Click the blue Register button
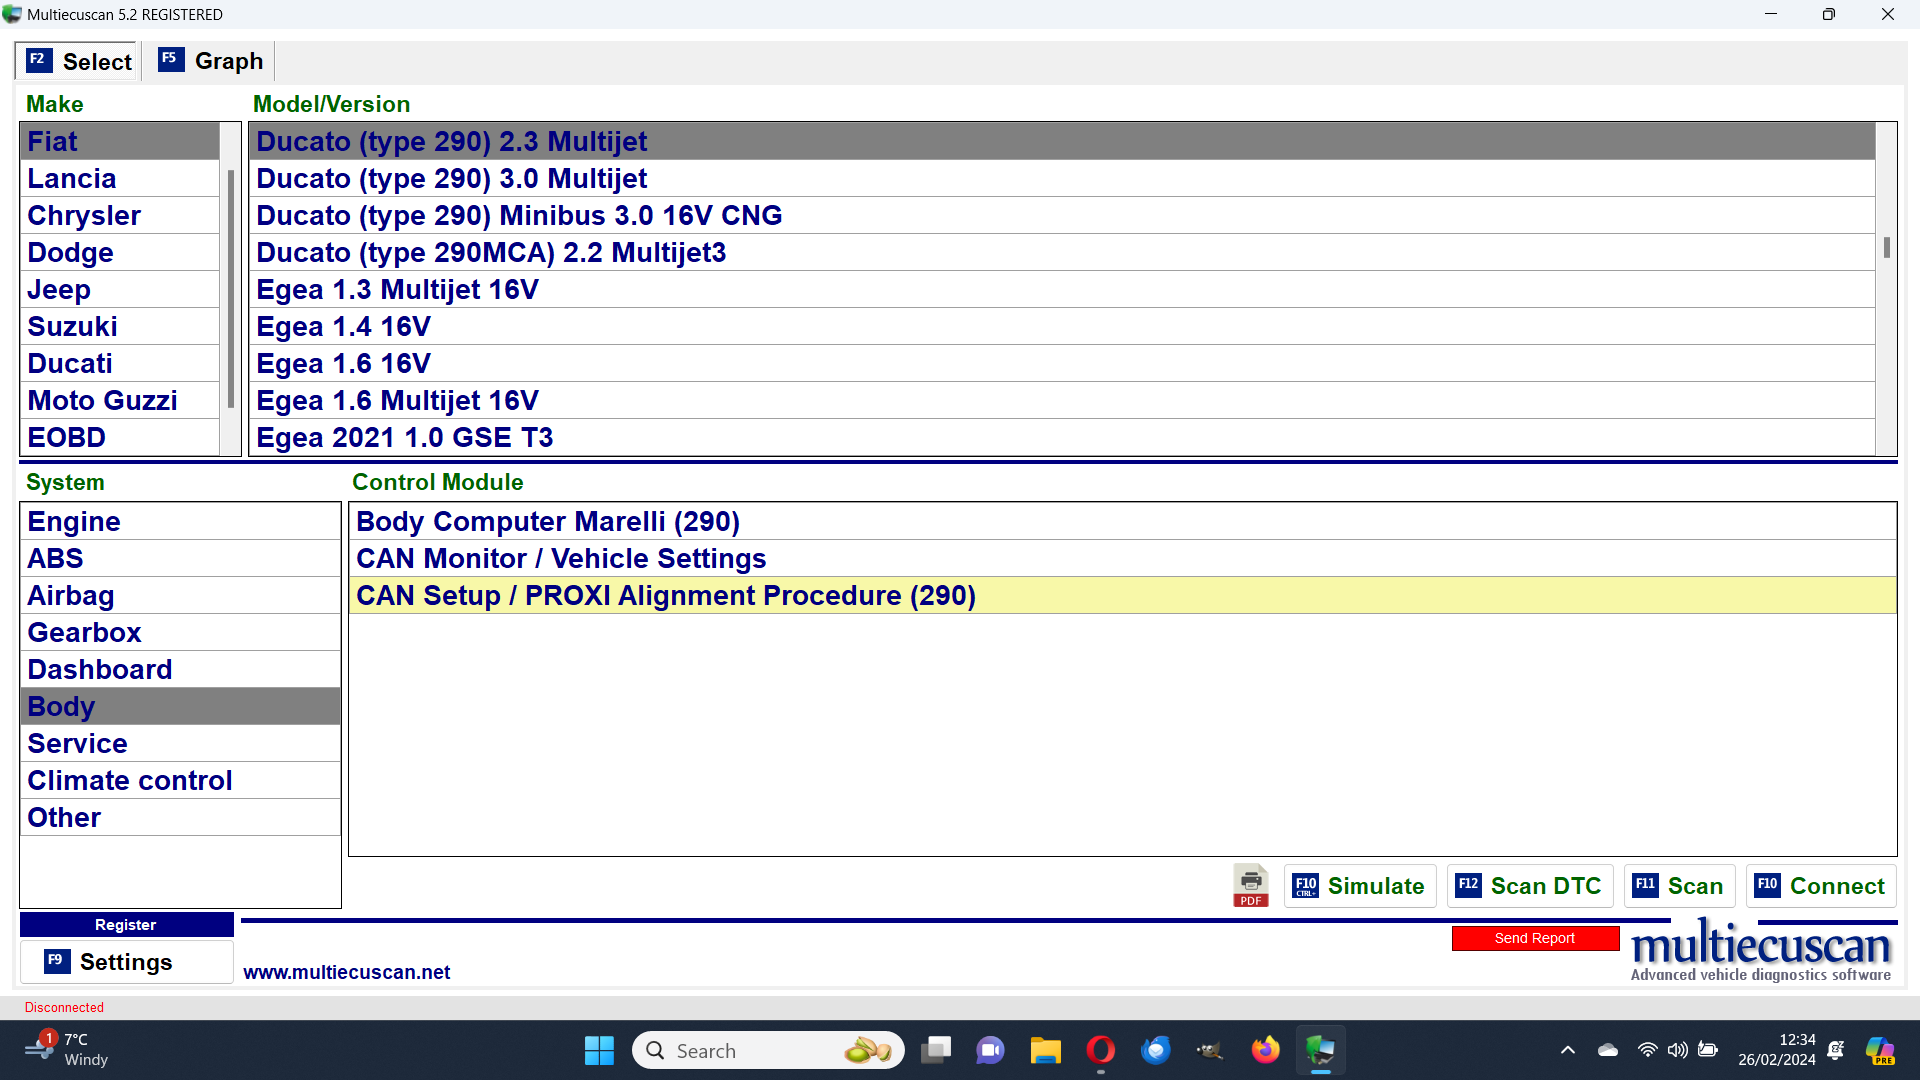 coord(126,924)
